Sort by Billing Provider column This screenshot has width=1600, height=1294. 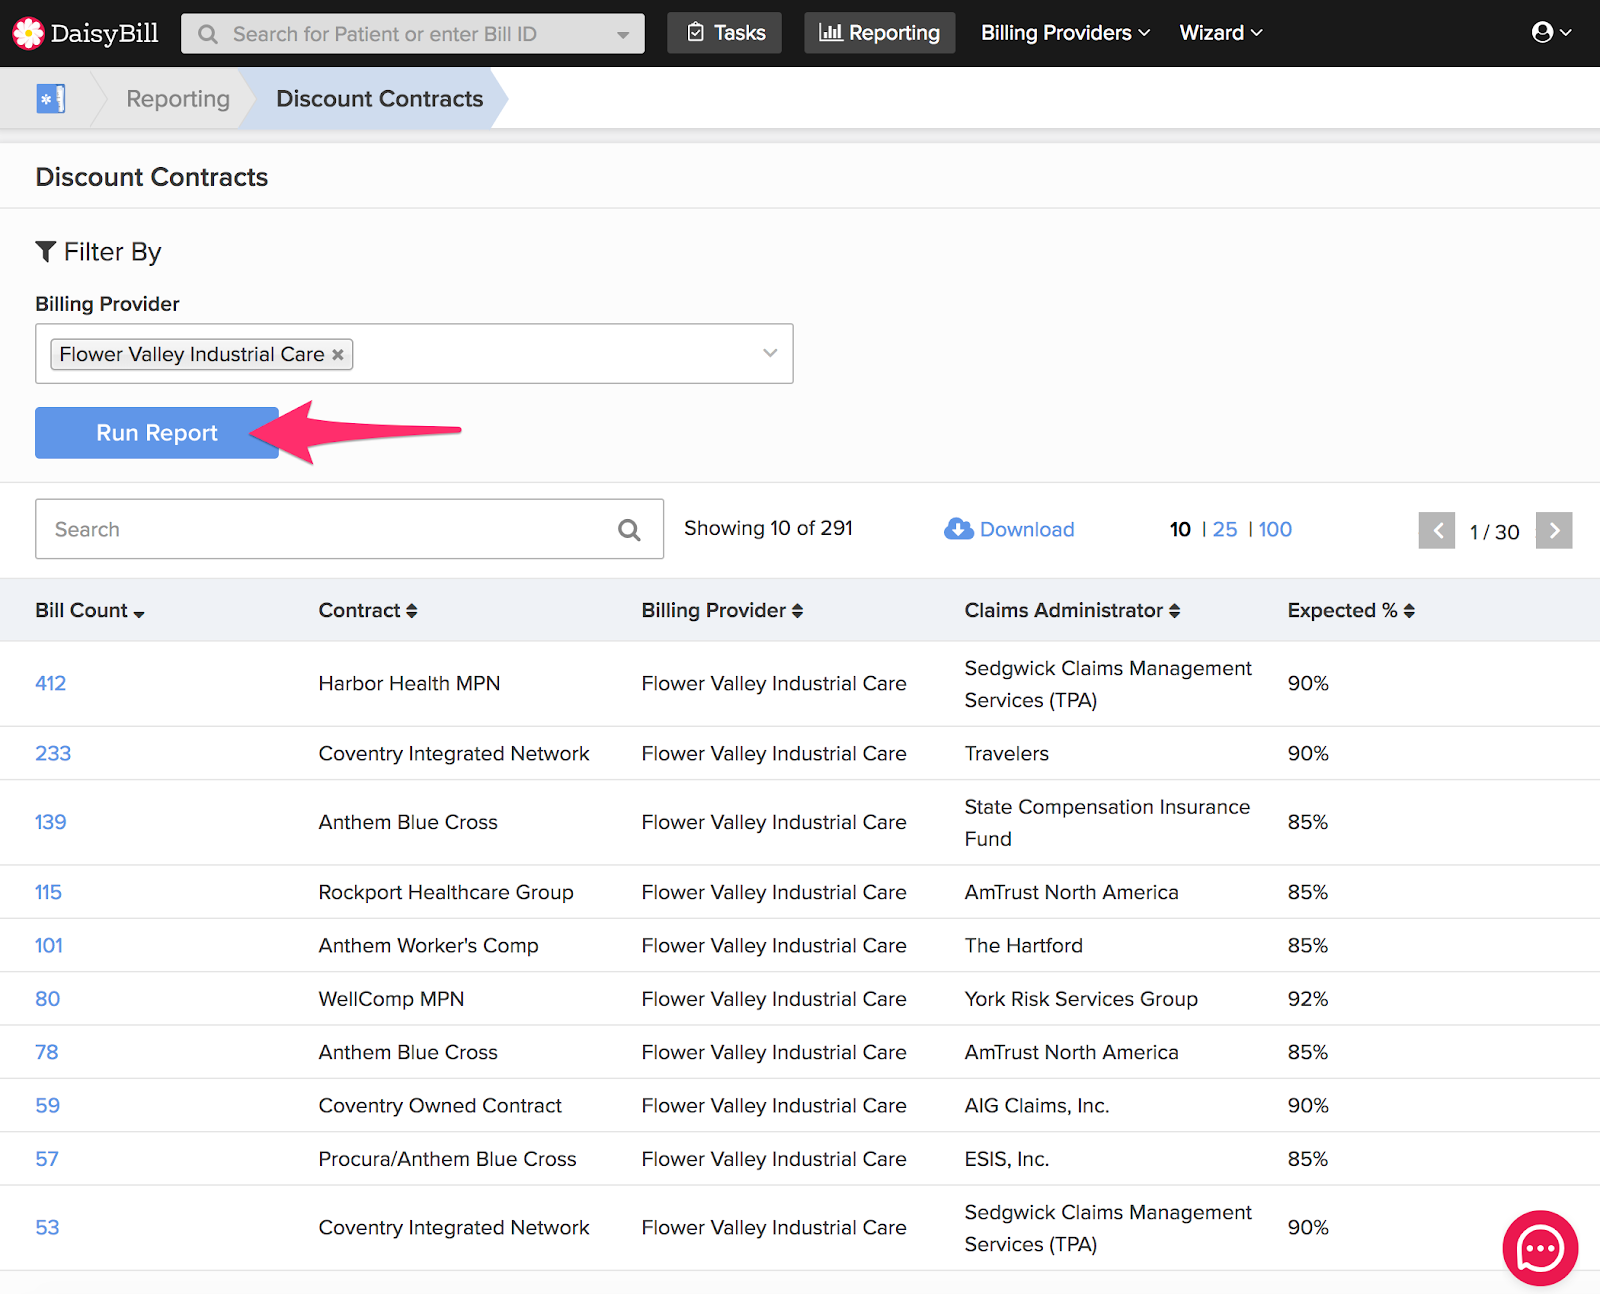pyautogui.click(x=722, y=611)
